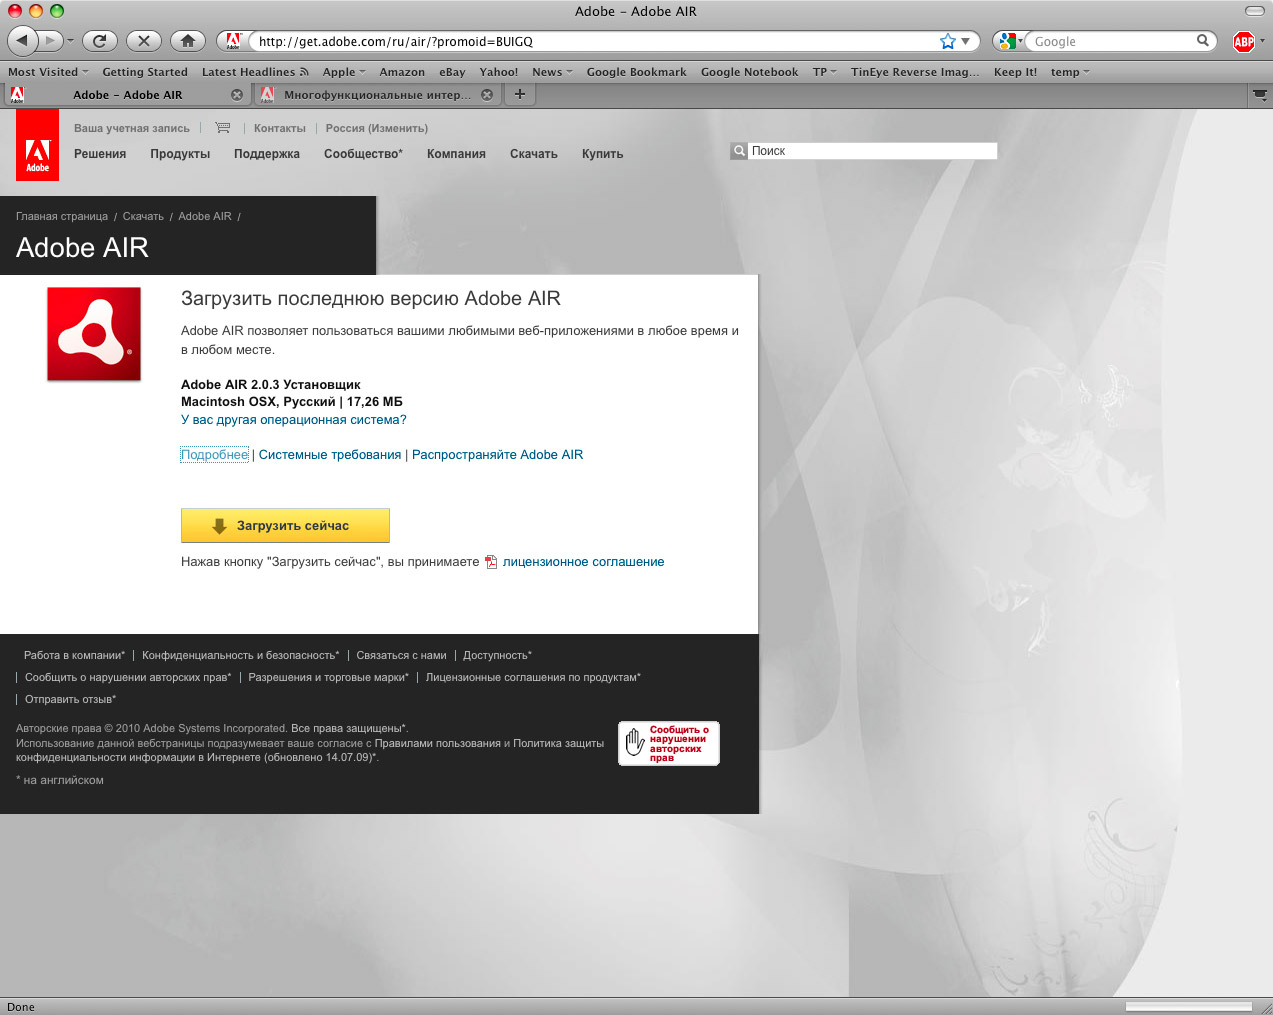1273x1015 pixels.
Task: Open the Решения menu
Action: 100,154
